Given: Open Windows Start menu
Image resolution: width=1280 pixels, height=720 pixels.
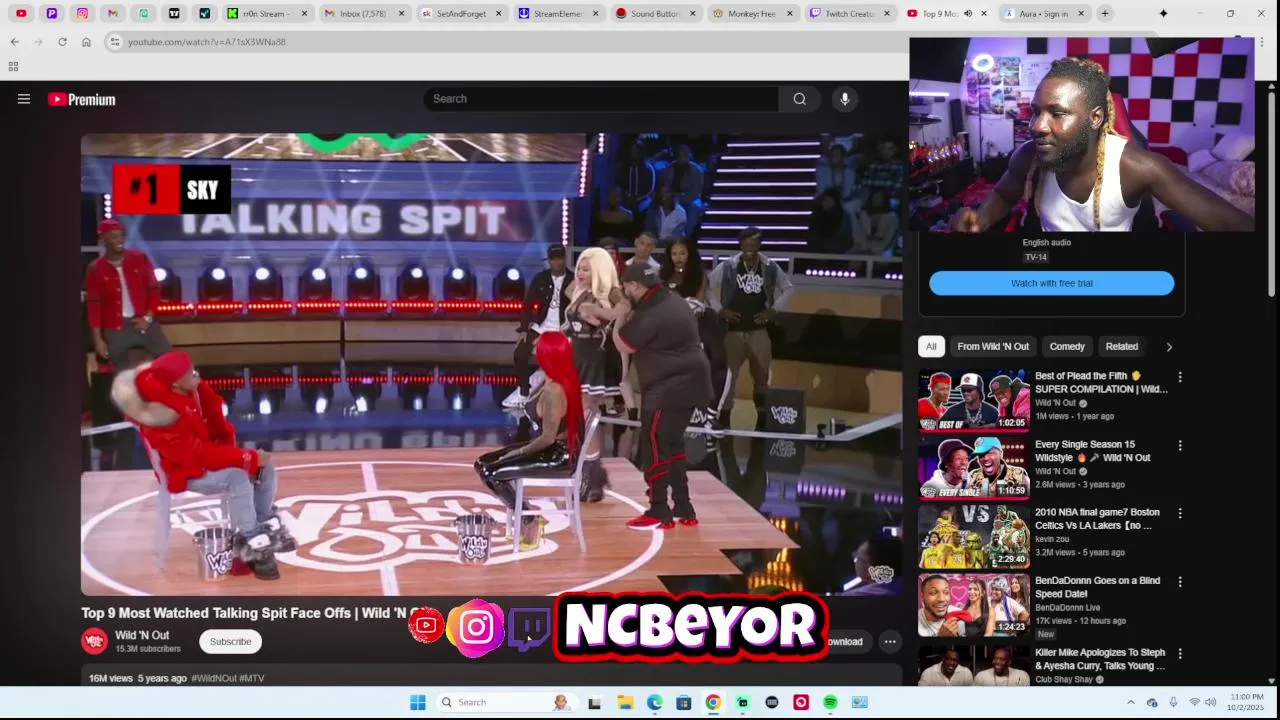Looking at the screenshot, I should pos(418,702).
